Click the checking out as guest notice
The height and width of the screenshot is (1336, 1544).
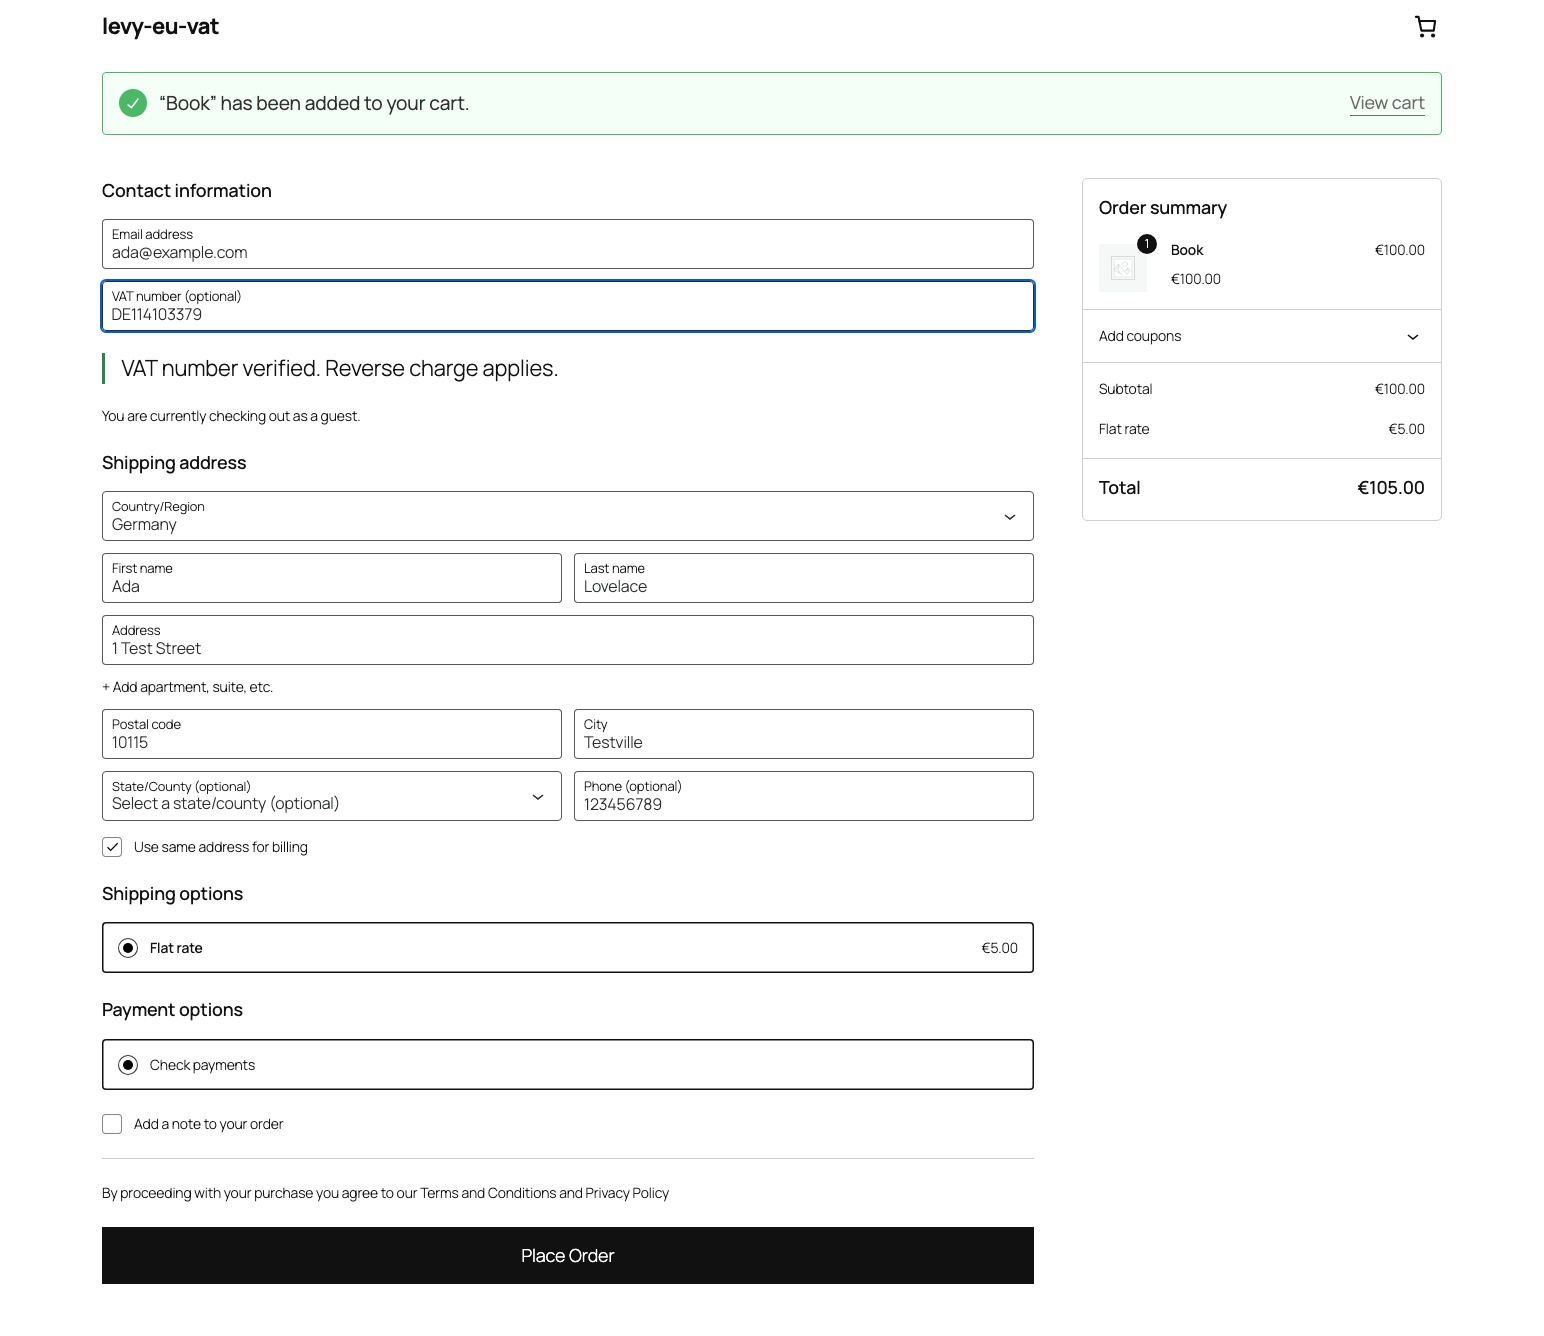[x=231, y=416]
